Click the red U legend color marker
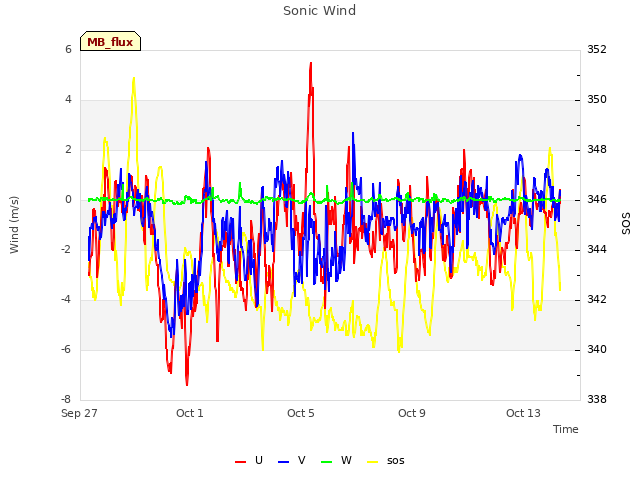The width and height of the screenshot is (640, 480). 240,462
